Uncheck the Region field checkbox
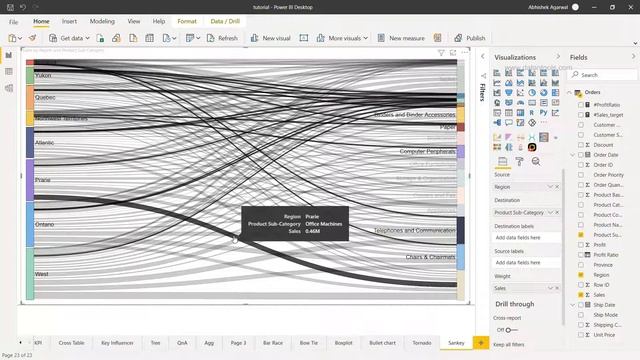The image size is (640, 360). pos(581,275)
